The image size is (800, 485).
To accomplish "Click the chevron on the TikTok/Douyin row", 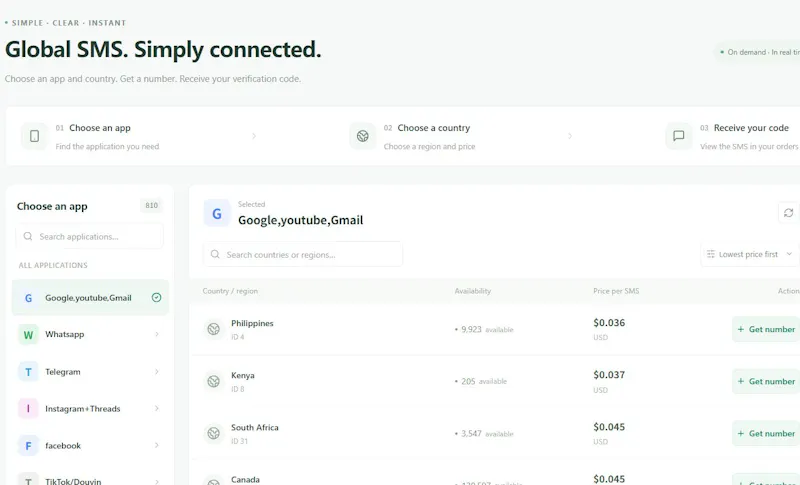I will (x=157, y=481).
